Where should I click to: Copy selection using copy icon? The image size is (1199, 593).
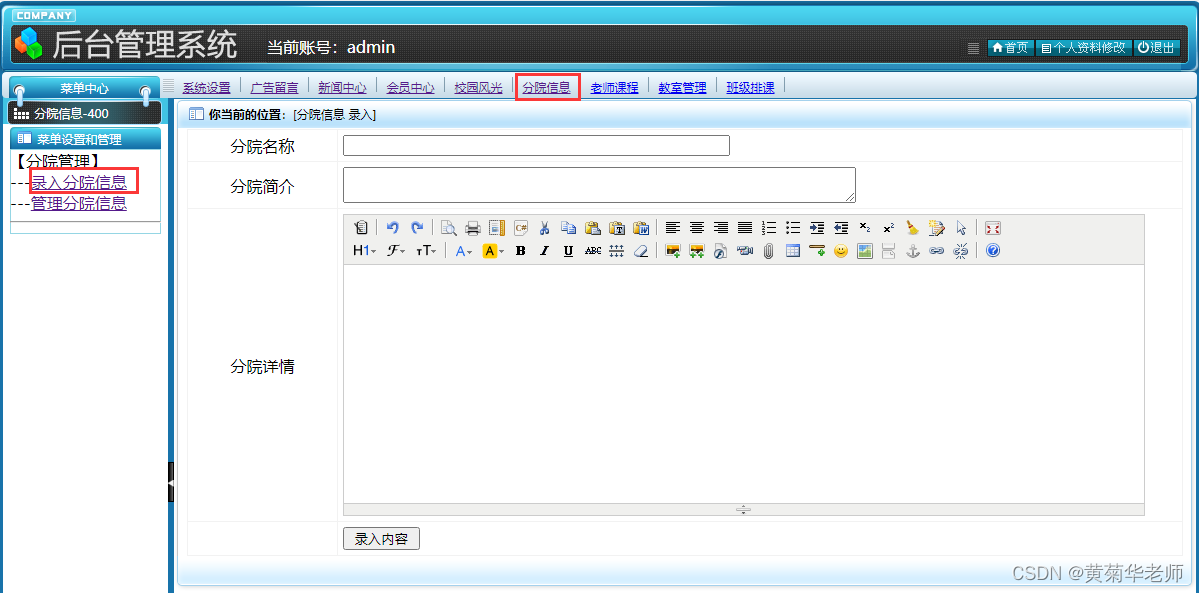568,228
